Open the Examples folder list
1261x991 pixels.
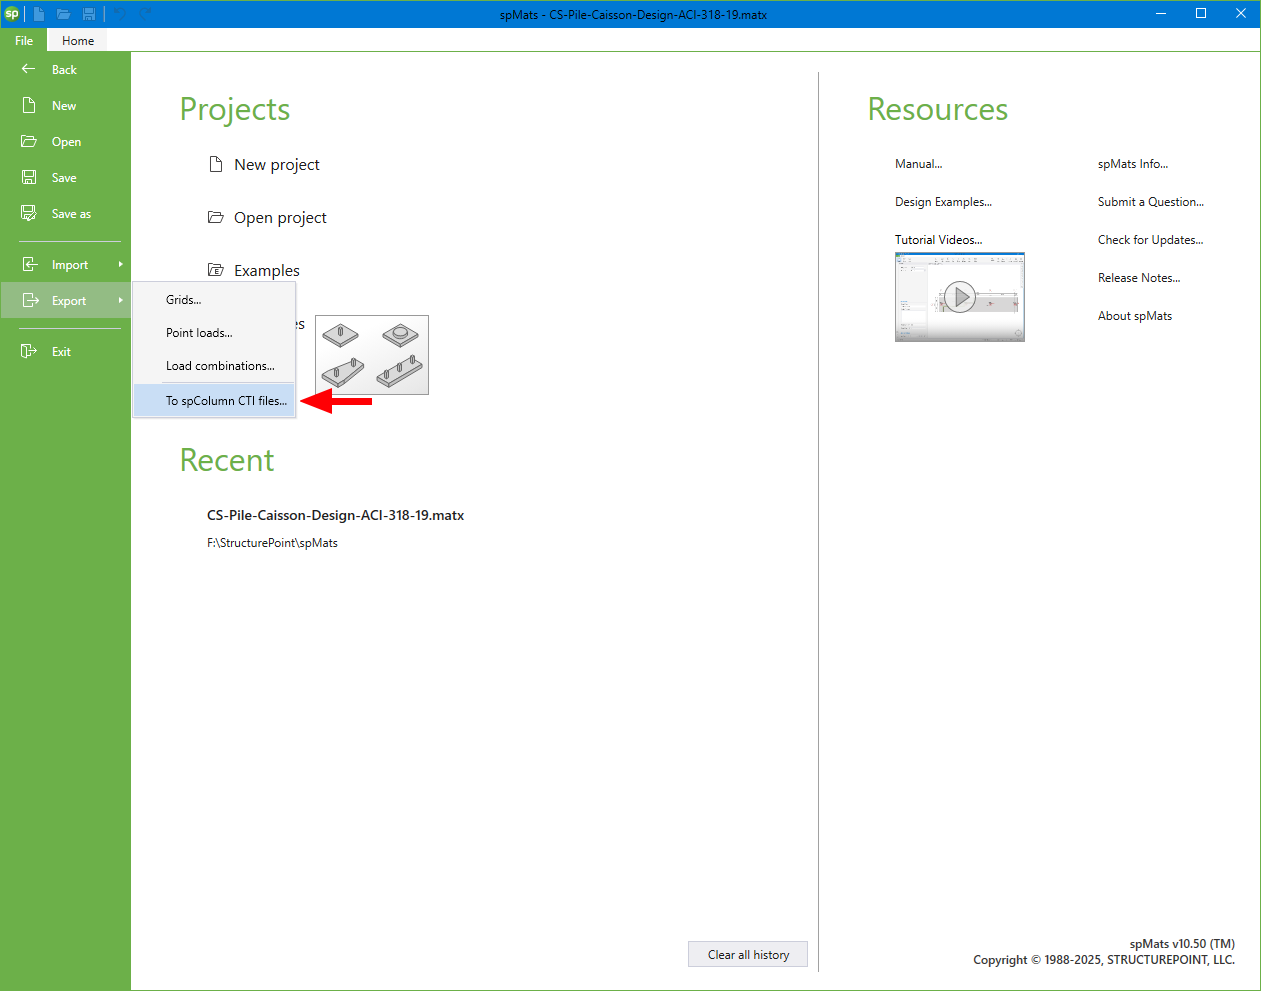coord(266,270)
